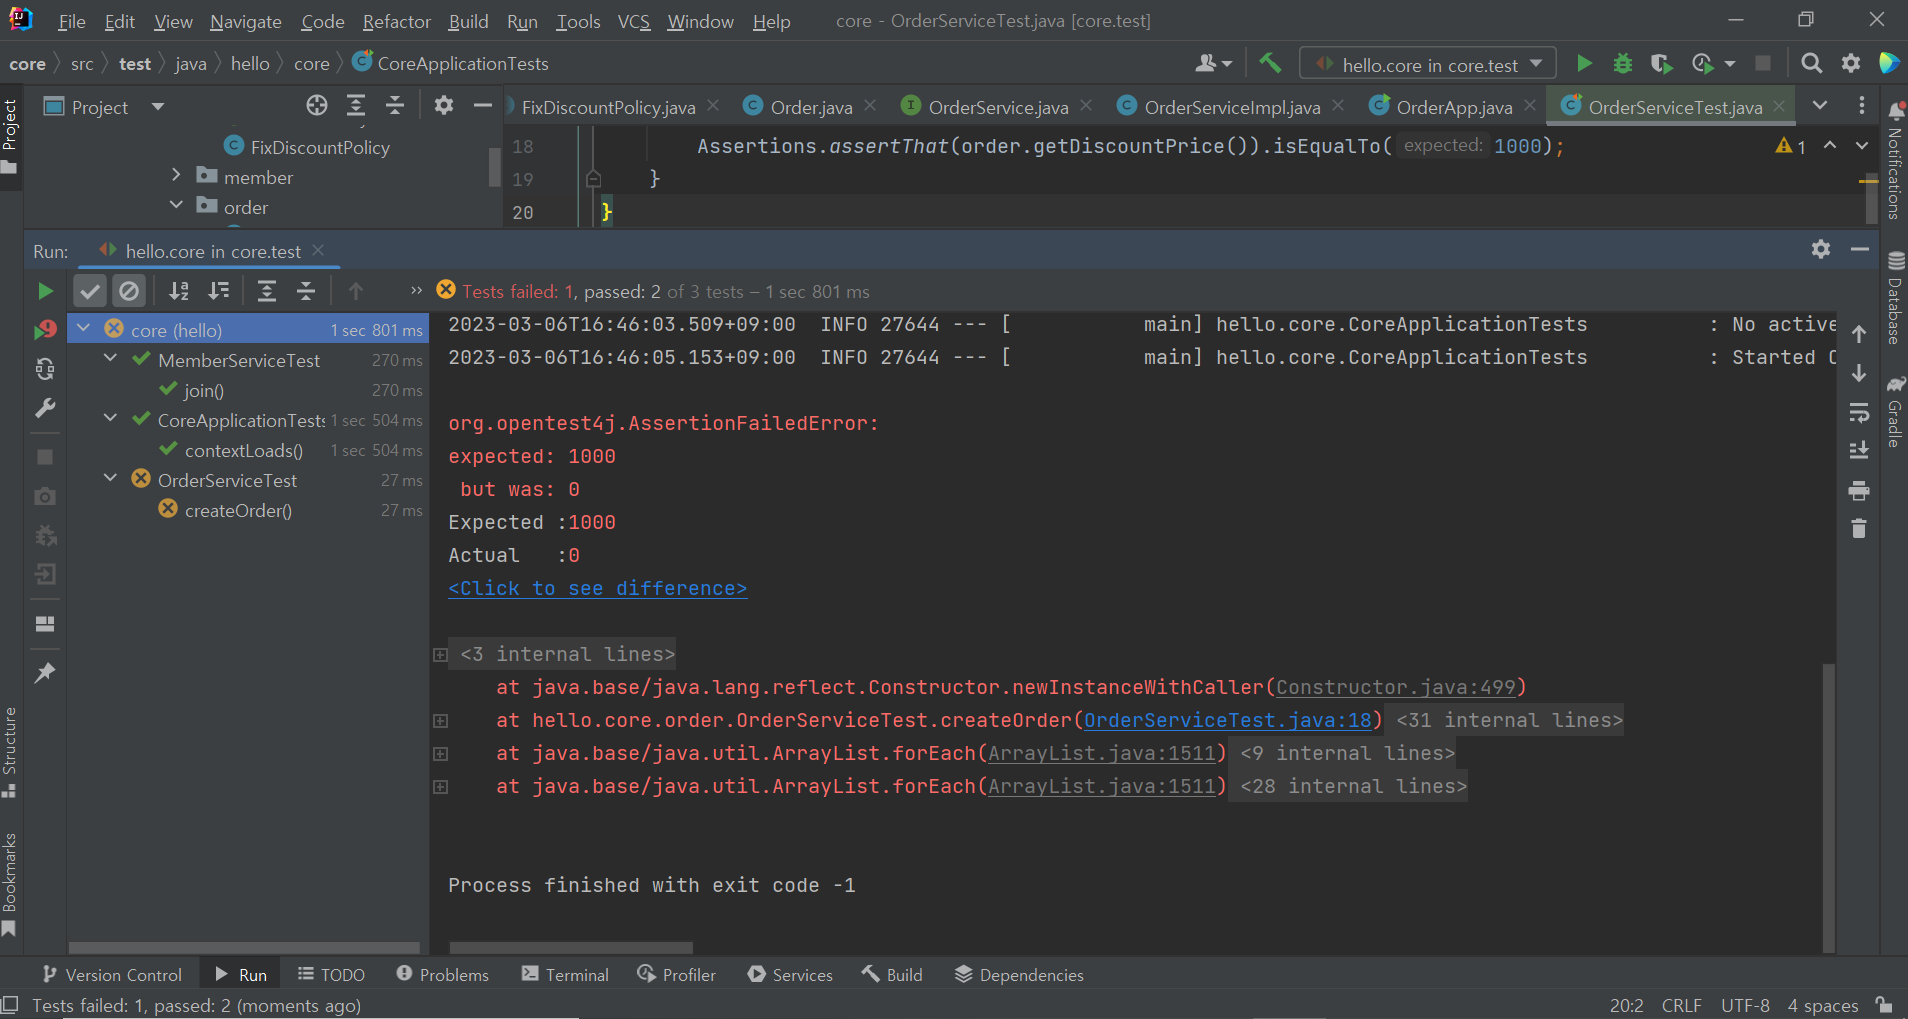
Task: Open the Database side panel
Action: (x=1895, y=299)
